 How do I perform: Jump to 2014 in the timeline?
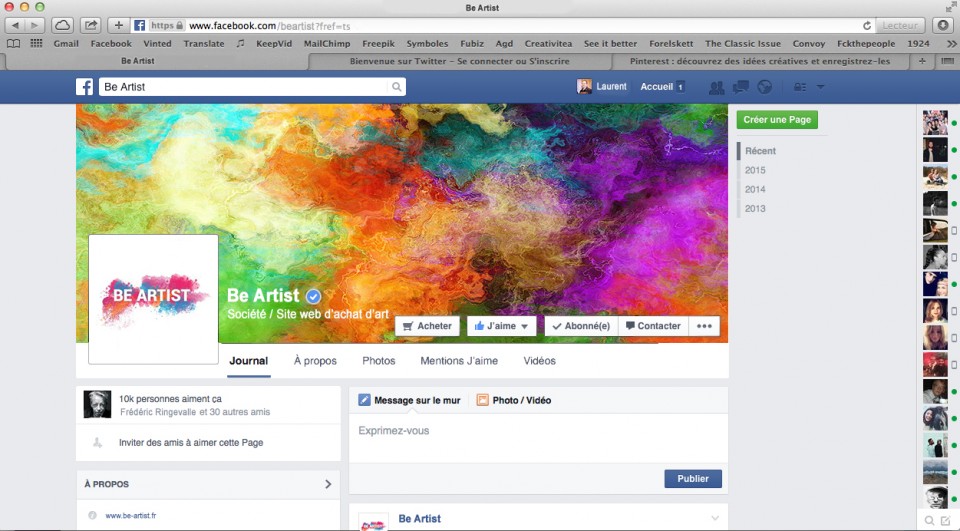pos(755,189)
